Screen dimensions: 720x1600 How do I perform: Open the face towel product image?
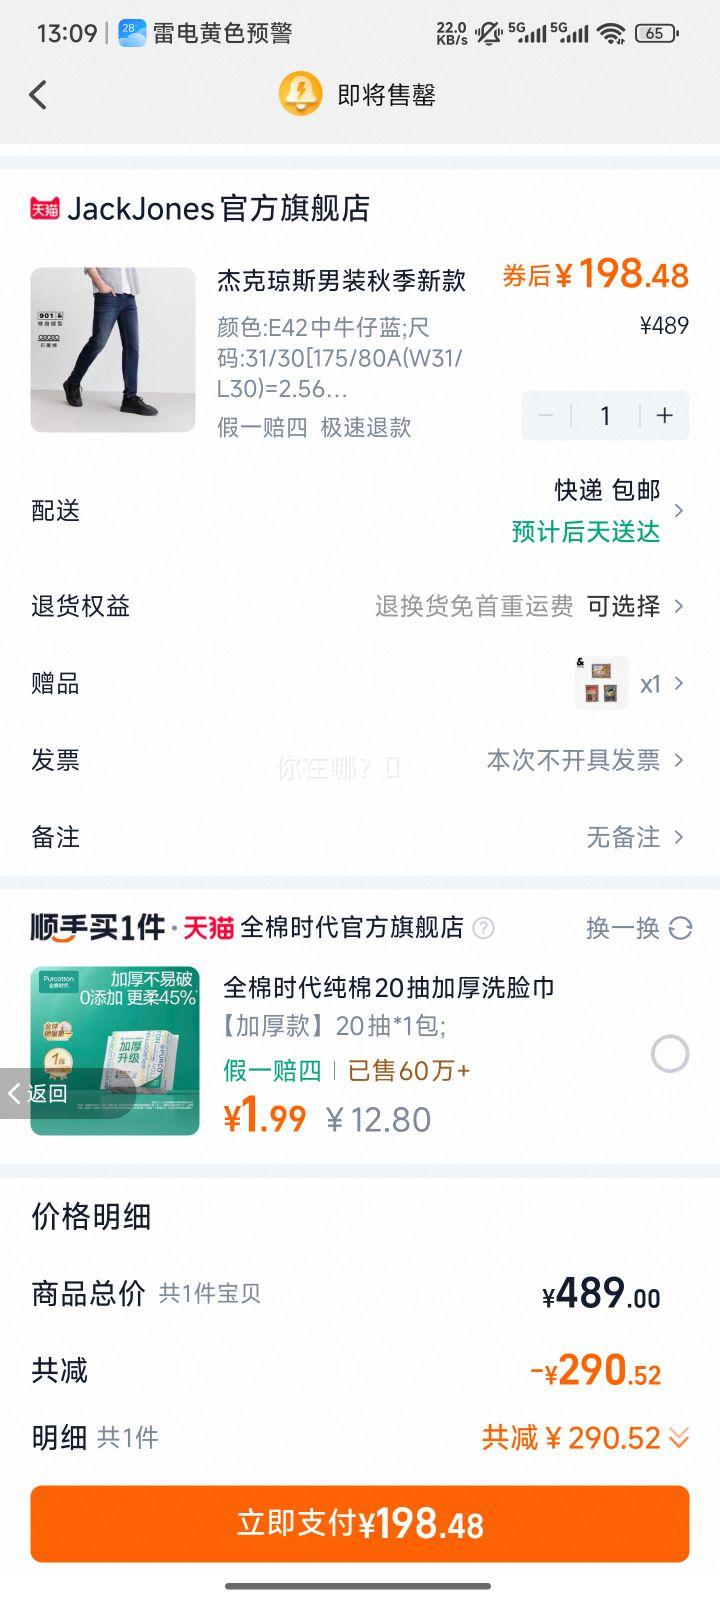pyautogui.click(x=115, y=1051)
